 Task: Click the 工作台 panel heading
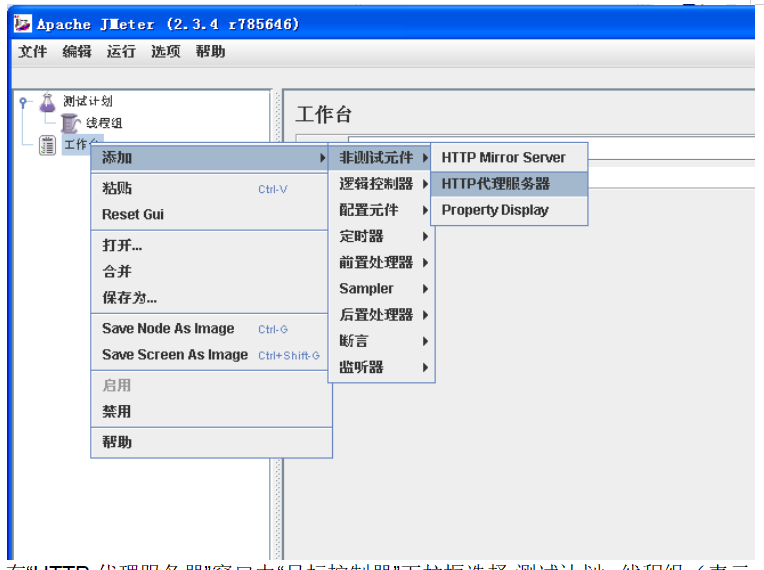click(324, 114)
